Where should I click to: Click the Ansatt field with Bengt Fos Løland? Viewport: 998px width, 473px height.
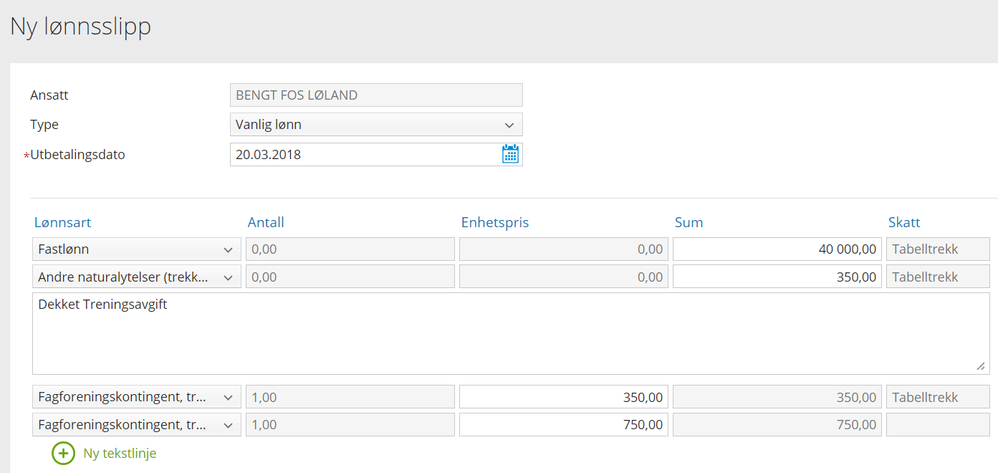(376, 95)
